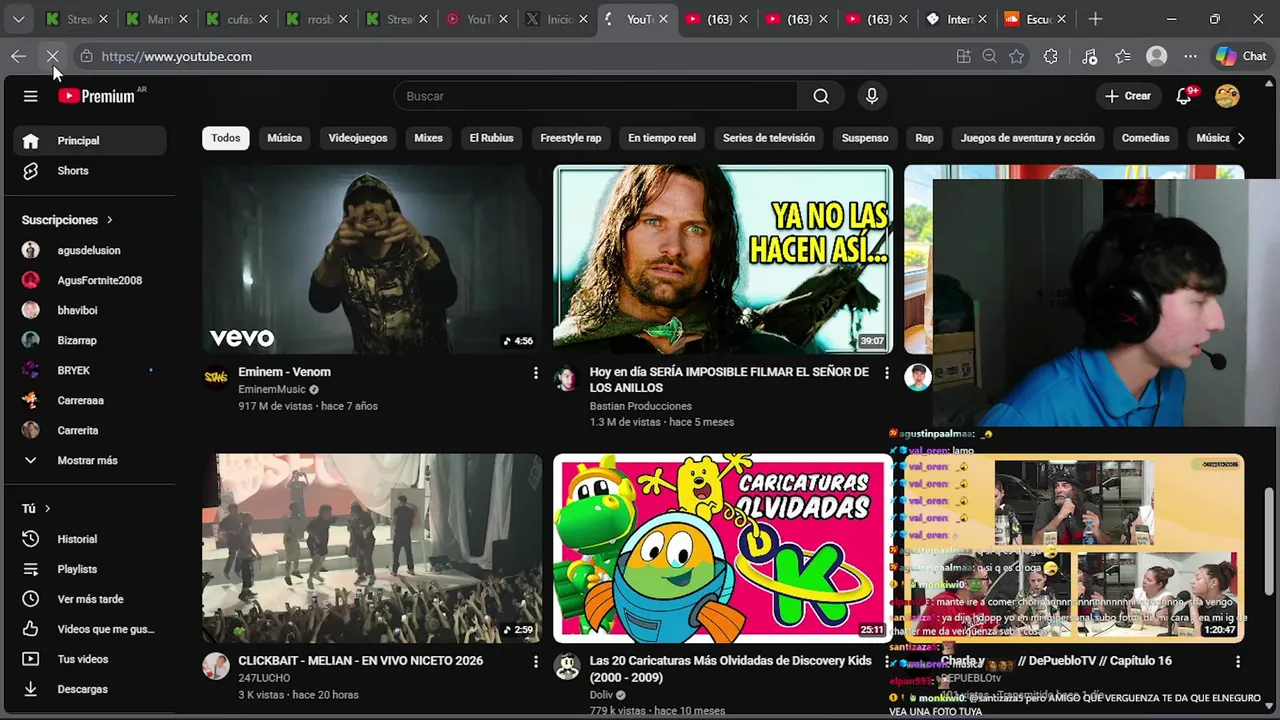This screenshot has height=720, width=1280.
Task: Select the Mixes filter chip
Action: coord(428,138)
